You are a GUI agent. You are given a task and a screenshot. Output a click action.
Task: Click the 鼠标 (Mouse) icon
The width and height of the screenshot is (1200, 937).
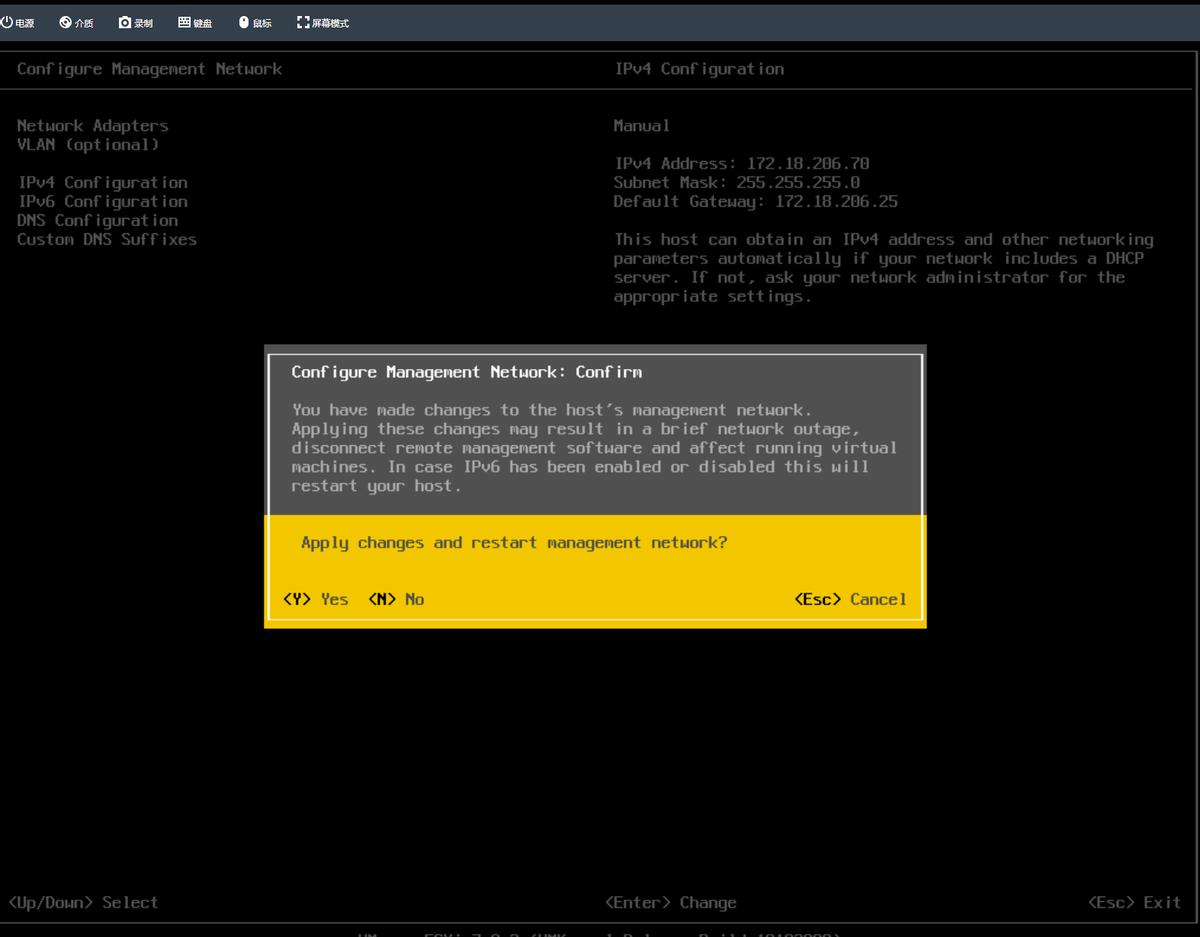[253, 20]
